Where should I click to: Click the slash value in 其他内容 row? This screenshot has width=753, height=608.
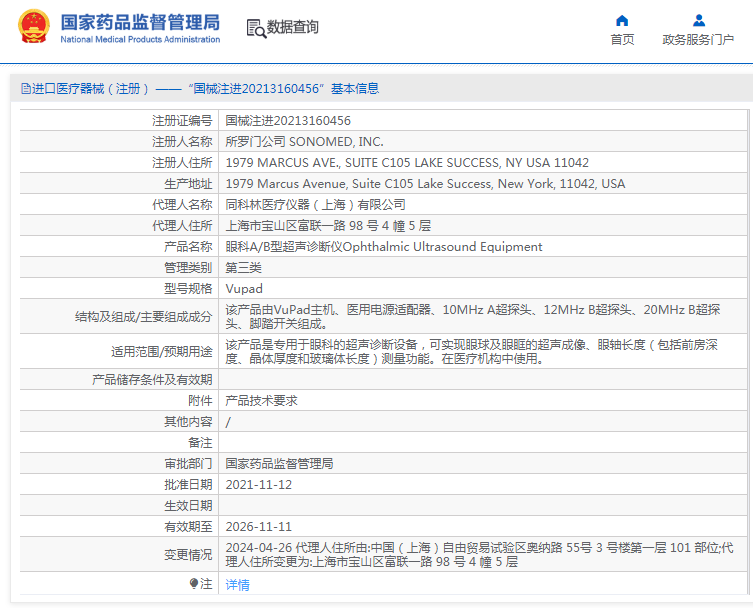pyautogui.click(x=228, y=422)
